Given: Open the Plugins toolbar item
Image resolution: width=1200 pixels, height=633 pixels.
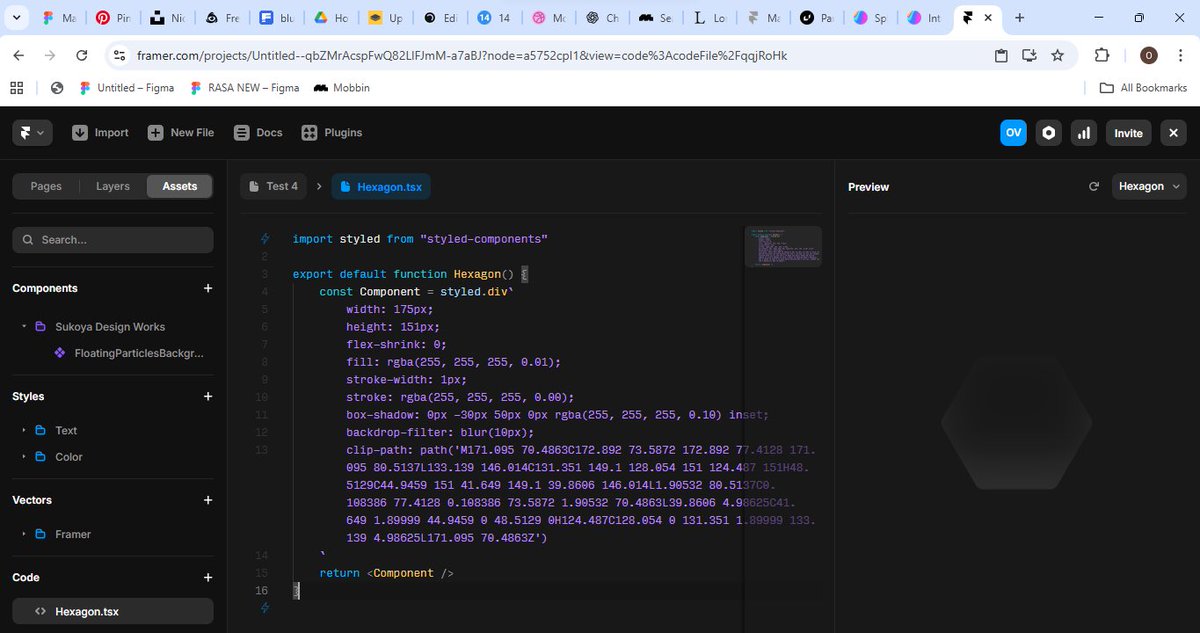Looking at the screenshot, I should (x=332, y=132).
